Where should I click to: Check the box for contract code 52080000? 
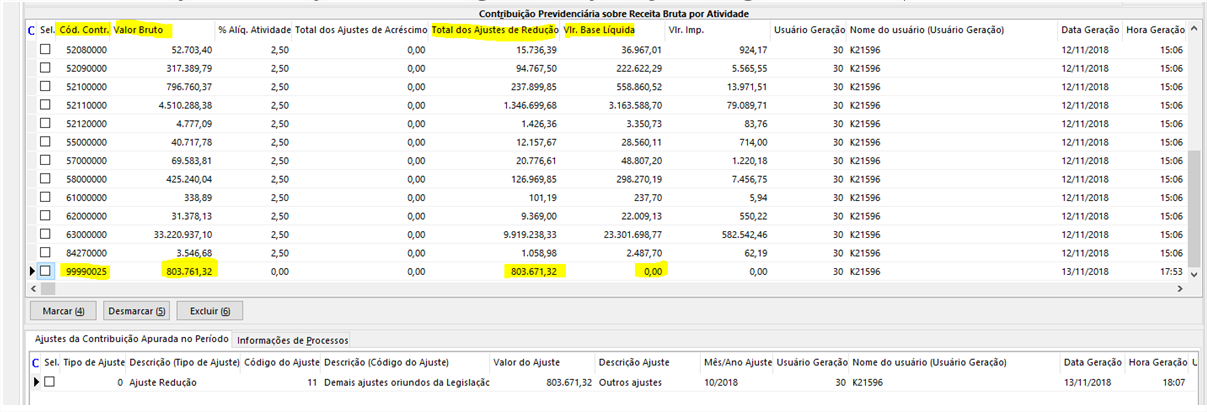(45, 49)
